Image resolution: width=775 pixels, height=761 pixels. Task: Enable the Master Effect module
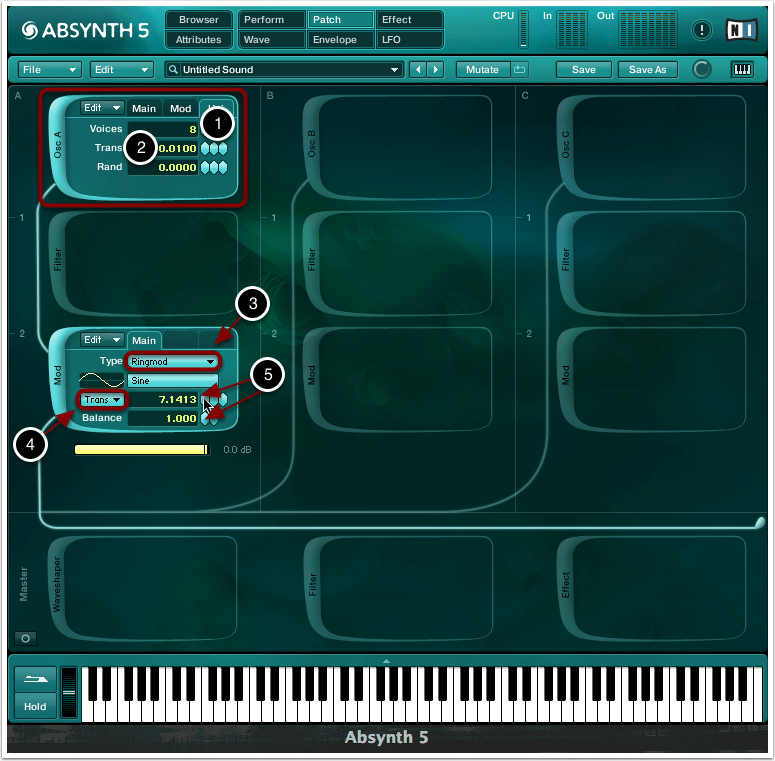[x=565, y=585]
